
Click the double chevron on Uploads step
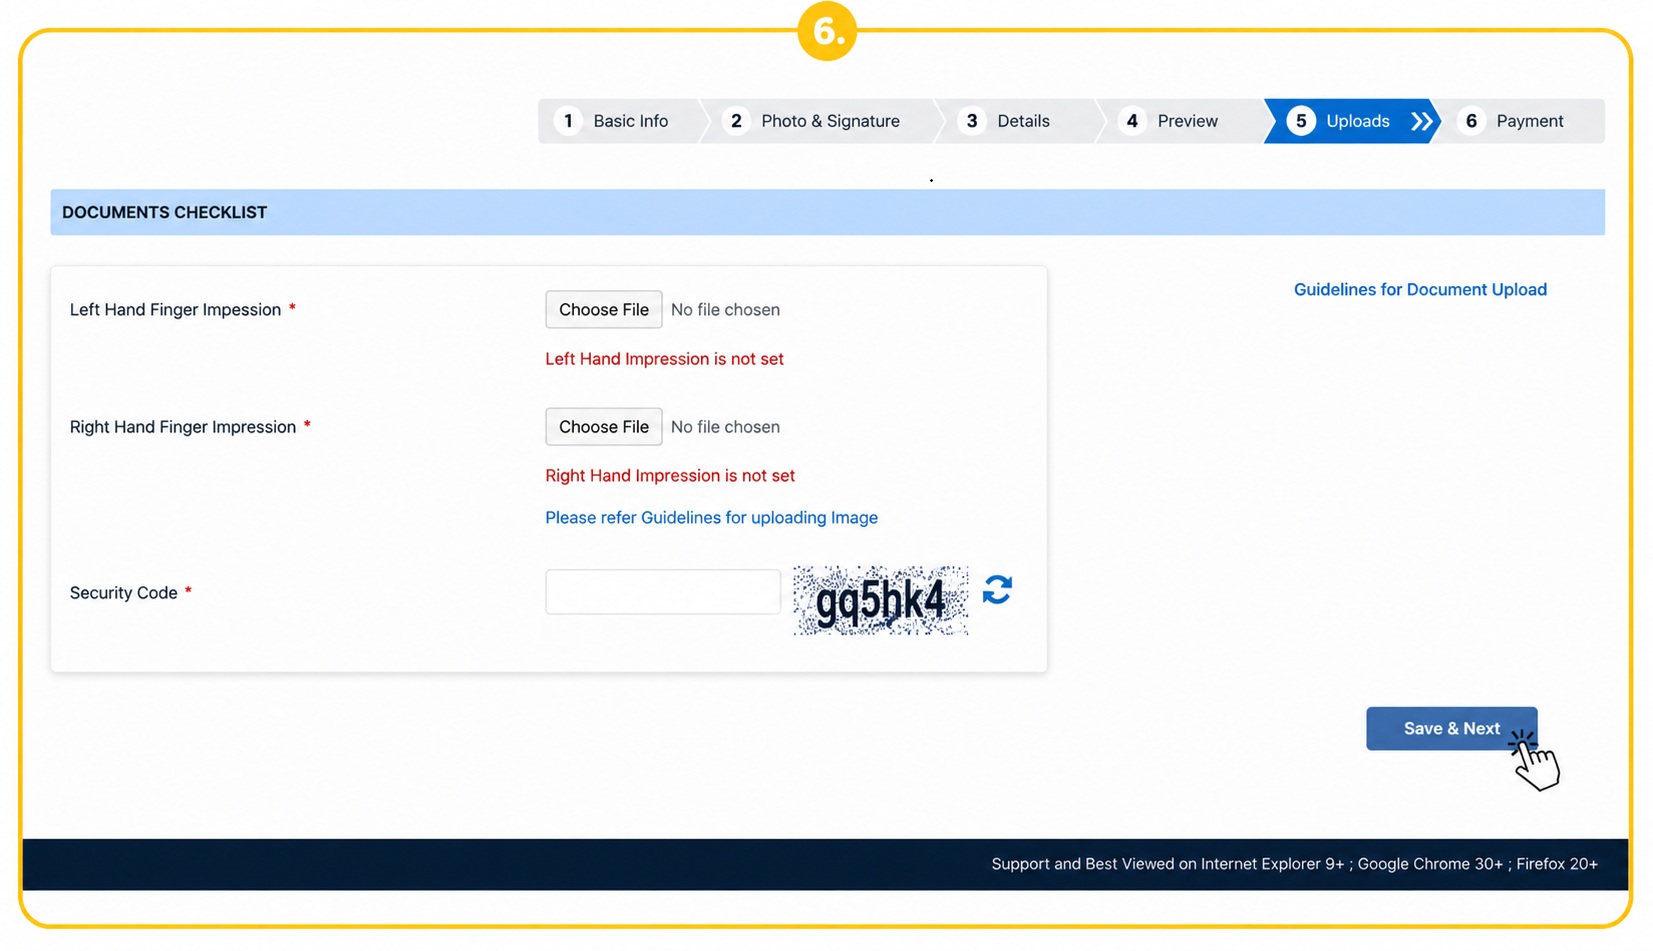[x=1422, y=121]
